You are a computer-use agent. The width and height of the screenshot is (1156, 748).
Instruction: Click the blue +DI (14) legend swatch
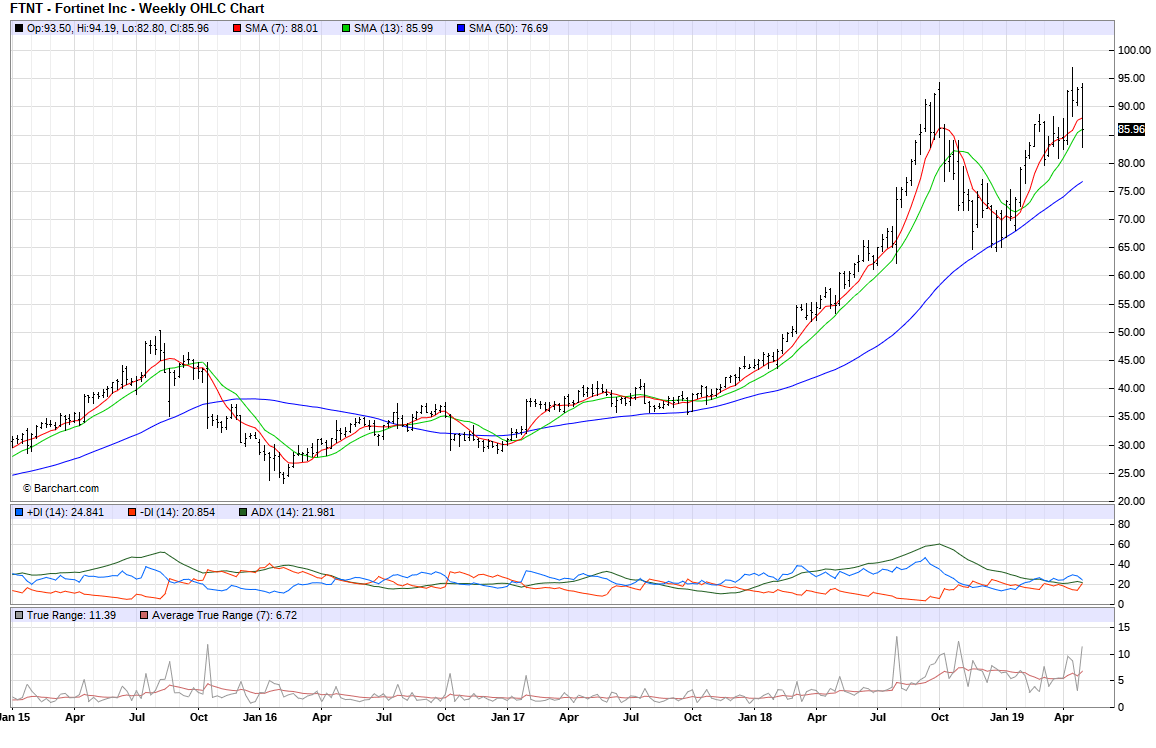(19, 512)
